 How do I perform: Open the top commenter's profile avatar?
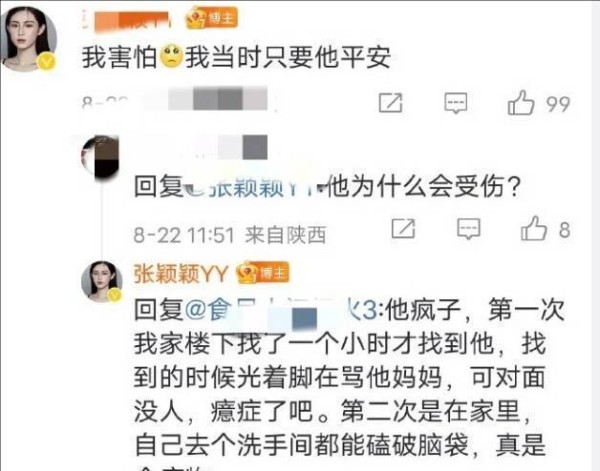(x=29, y=39)
